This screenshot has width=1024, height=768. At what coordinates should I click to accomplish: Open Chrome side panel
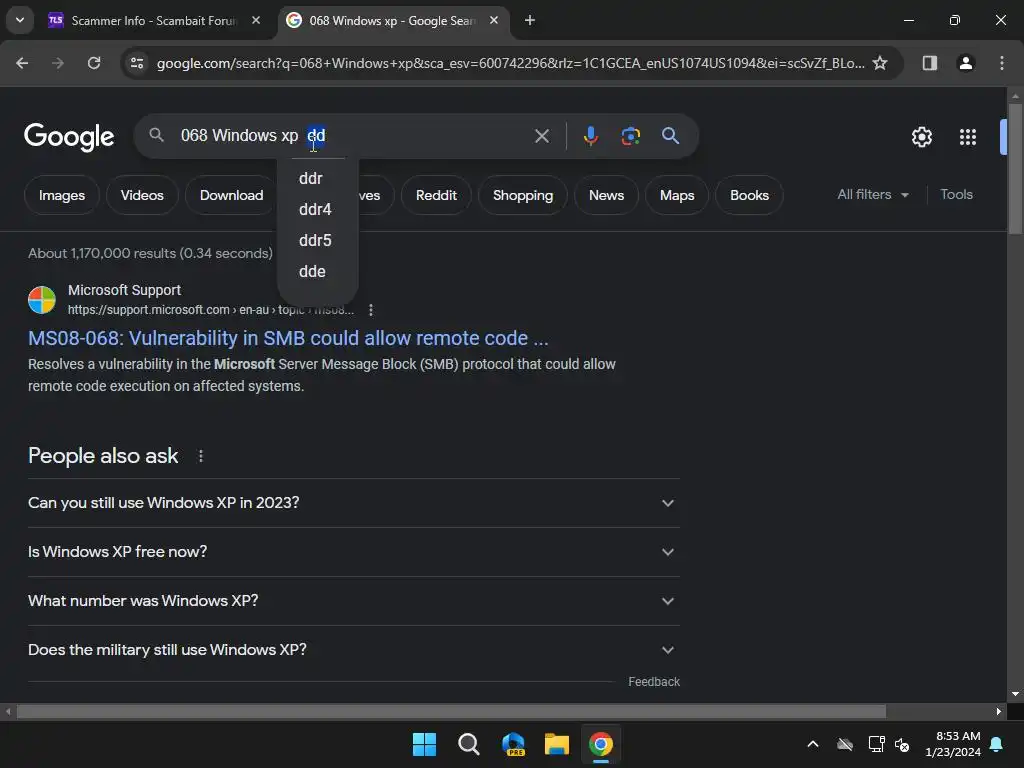click(x=929, y=63)
